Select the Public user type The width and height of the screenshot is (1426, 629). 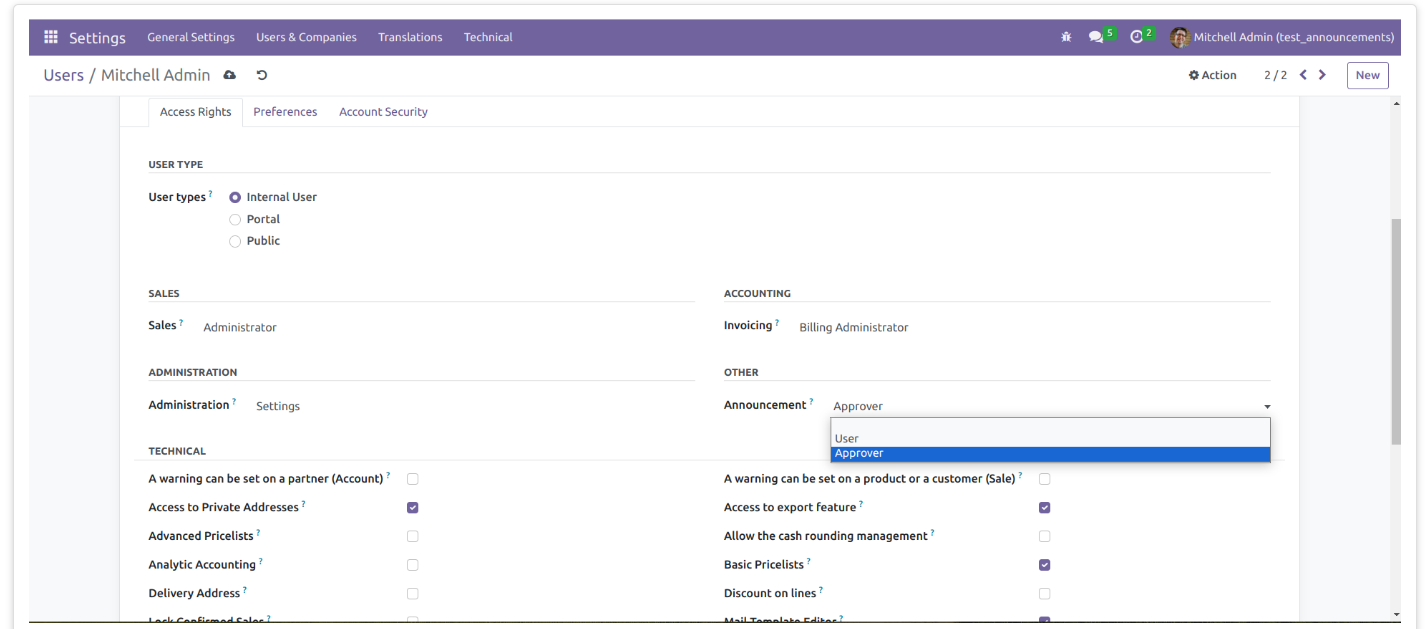pyautogui.click(x=235, y=241)
